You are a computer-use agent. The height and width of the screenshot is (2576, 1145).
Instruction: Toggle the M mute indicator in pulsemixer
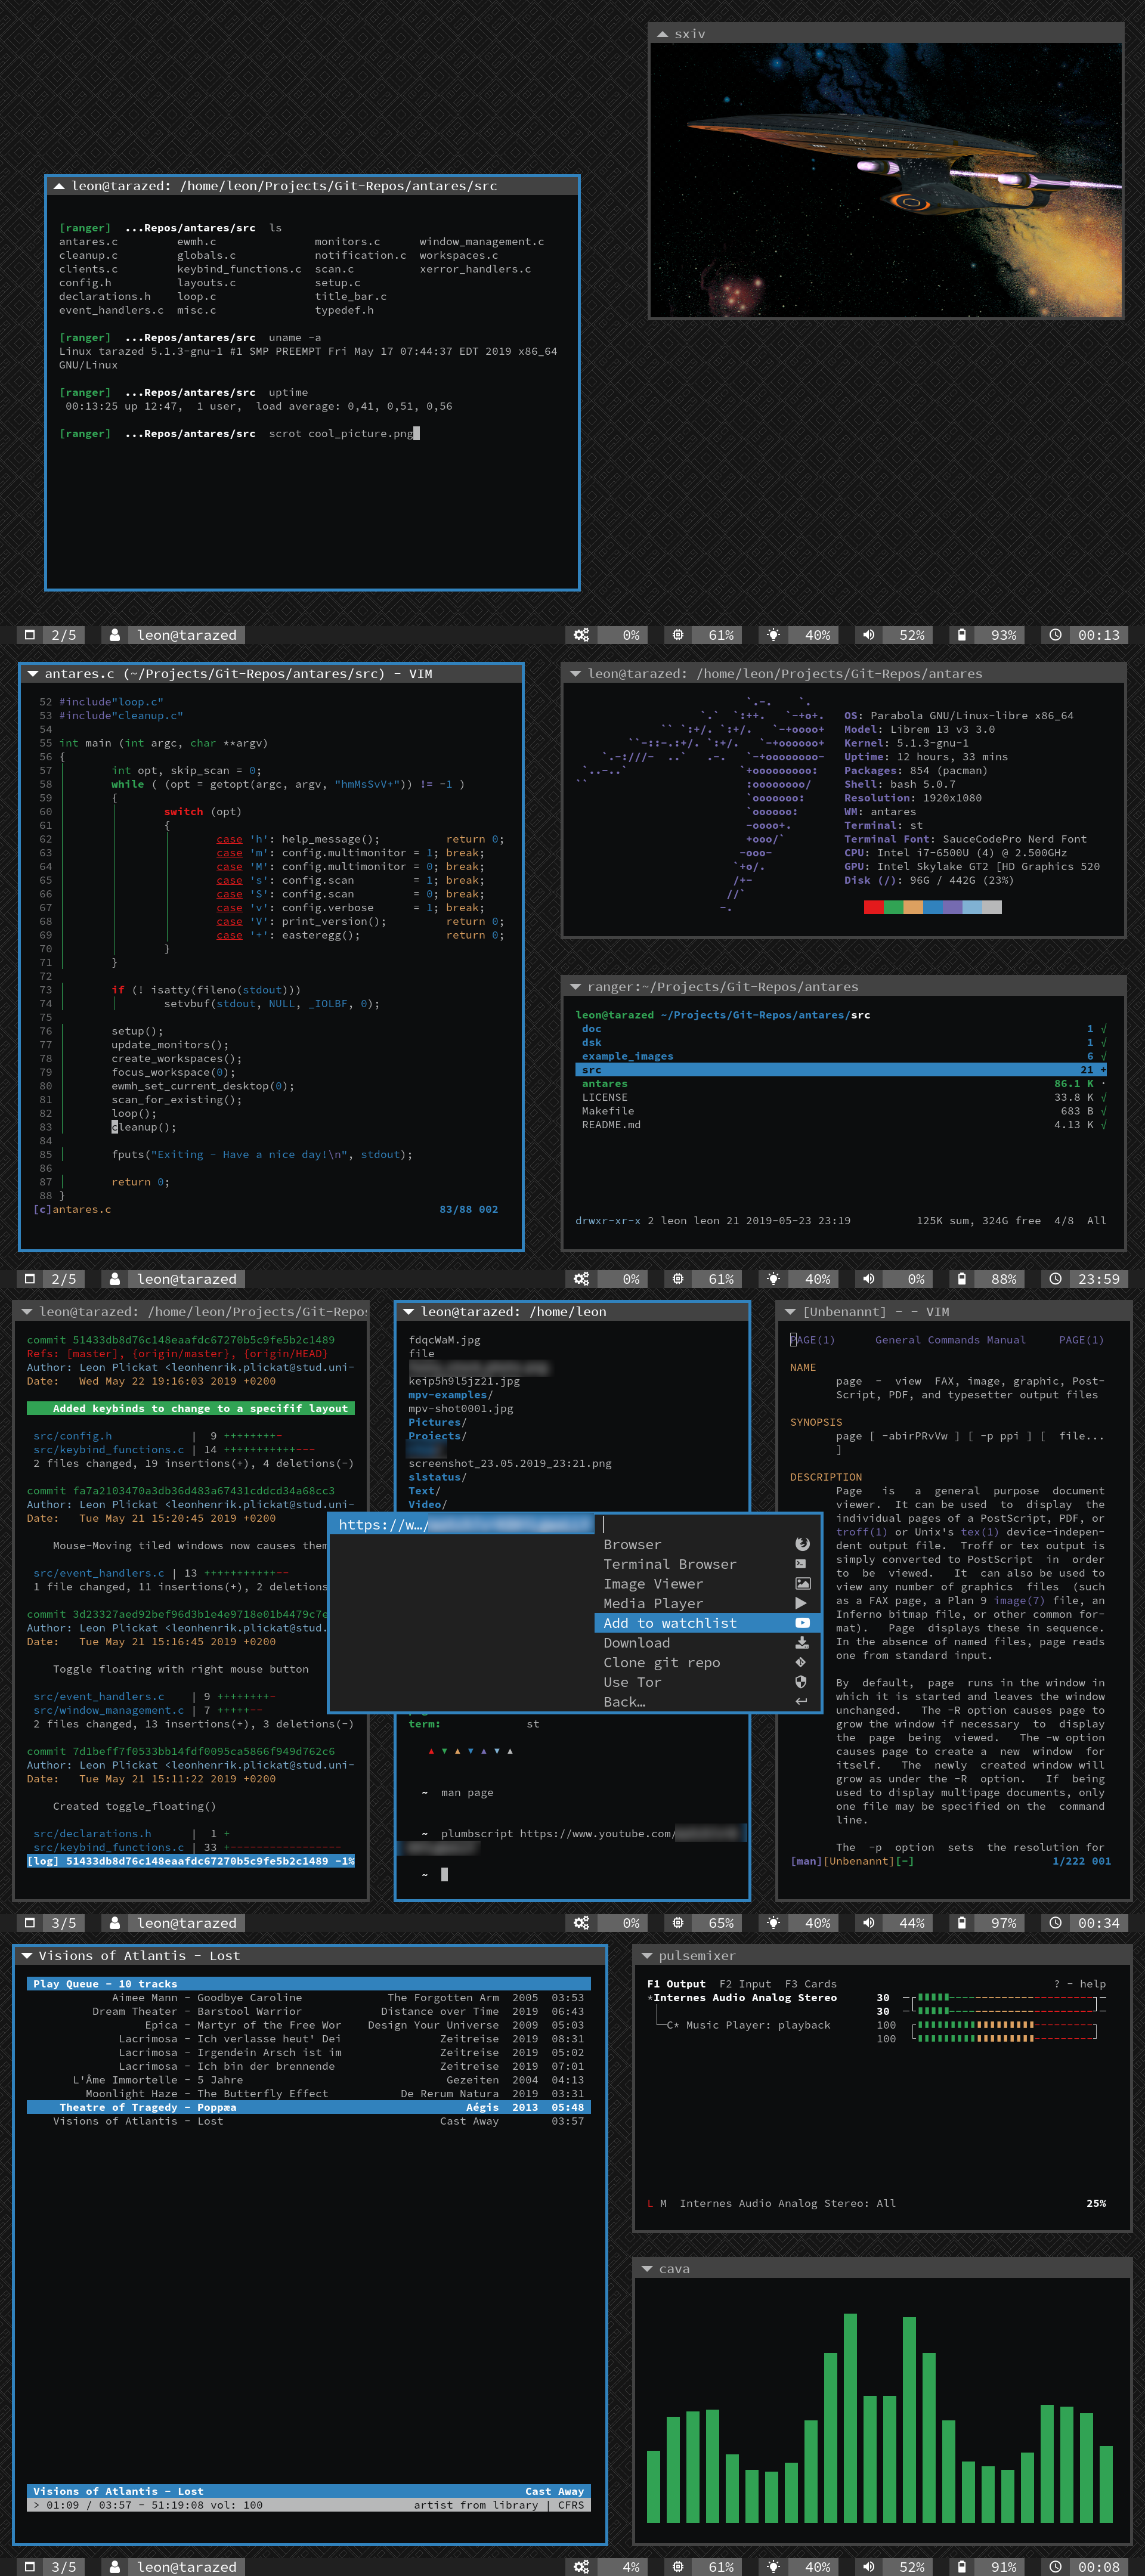pyautogui.click(x=663, y=2203)
